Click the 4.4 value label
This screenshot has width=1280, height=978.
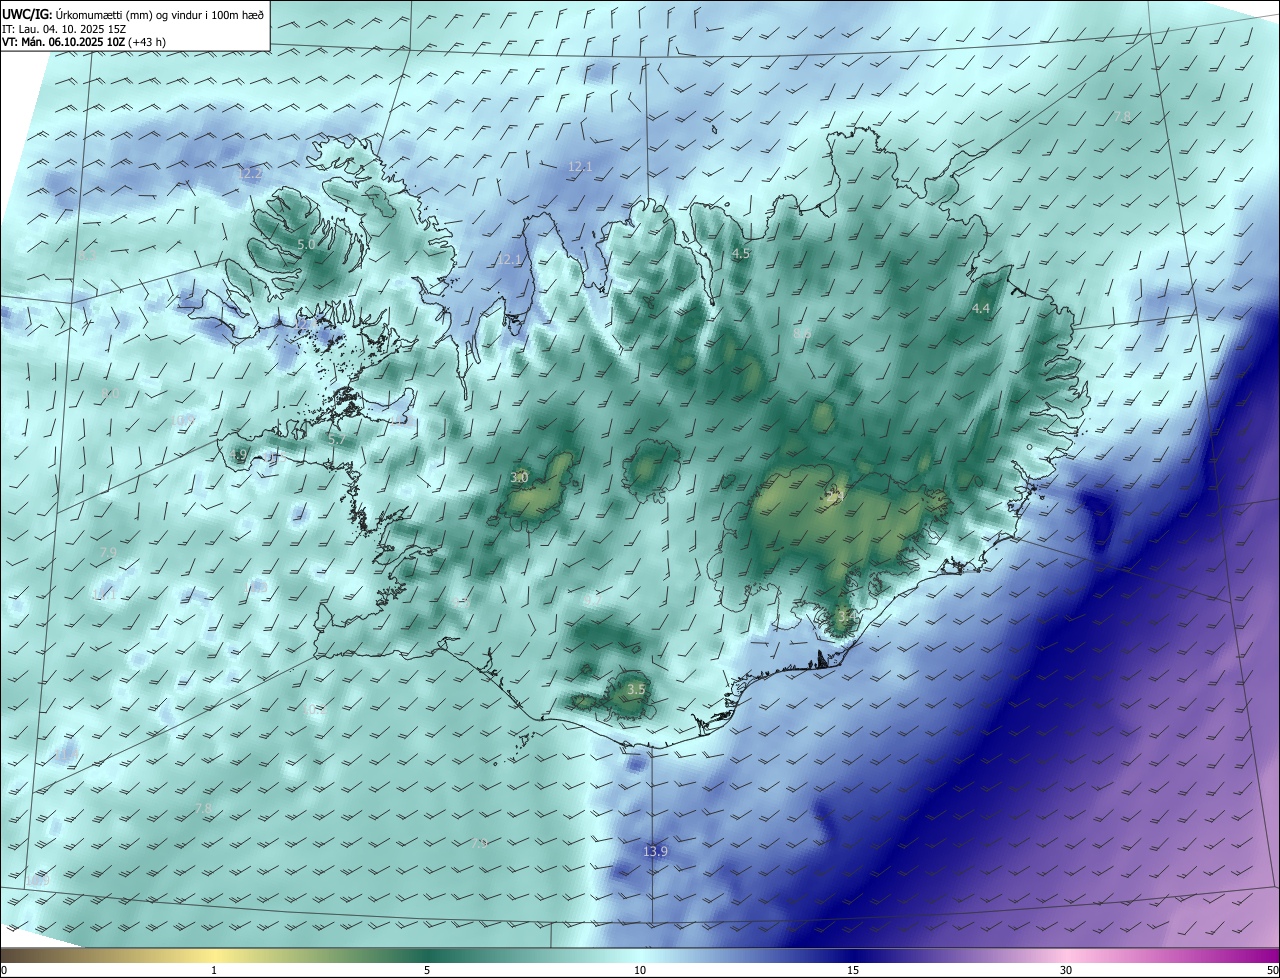click(981, 309)
